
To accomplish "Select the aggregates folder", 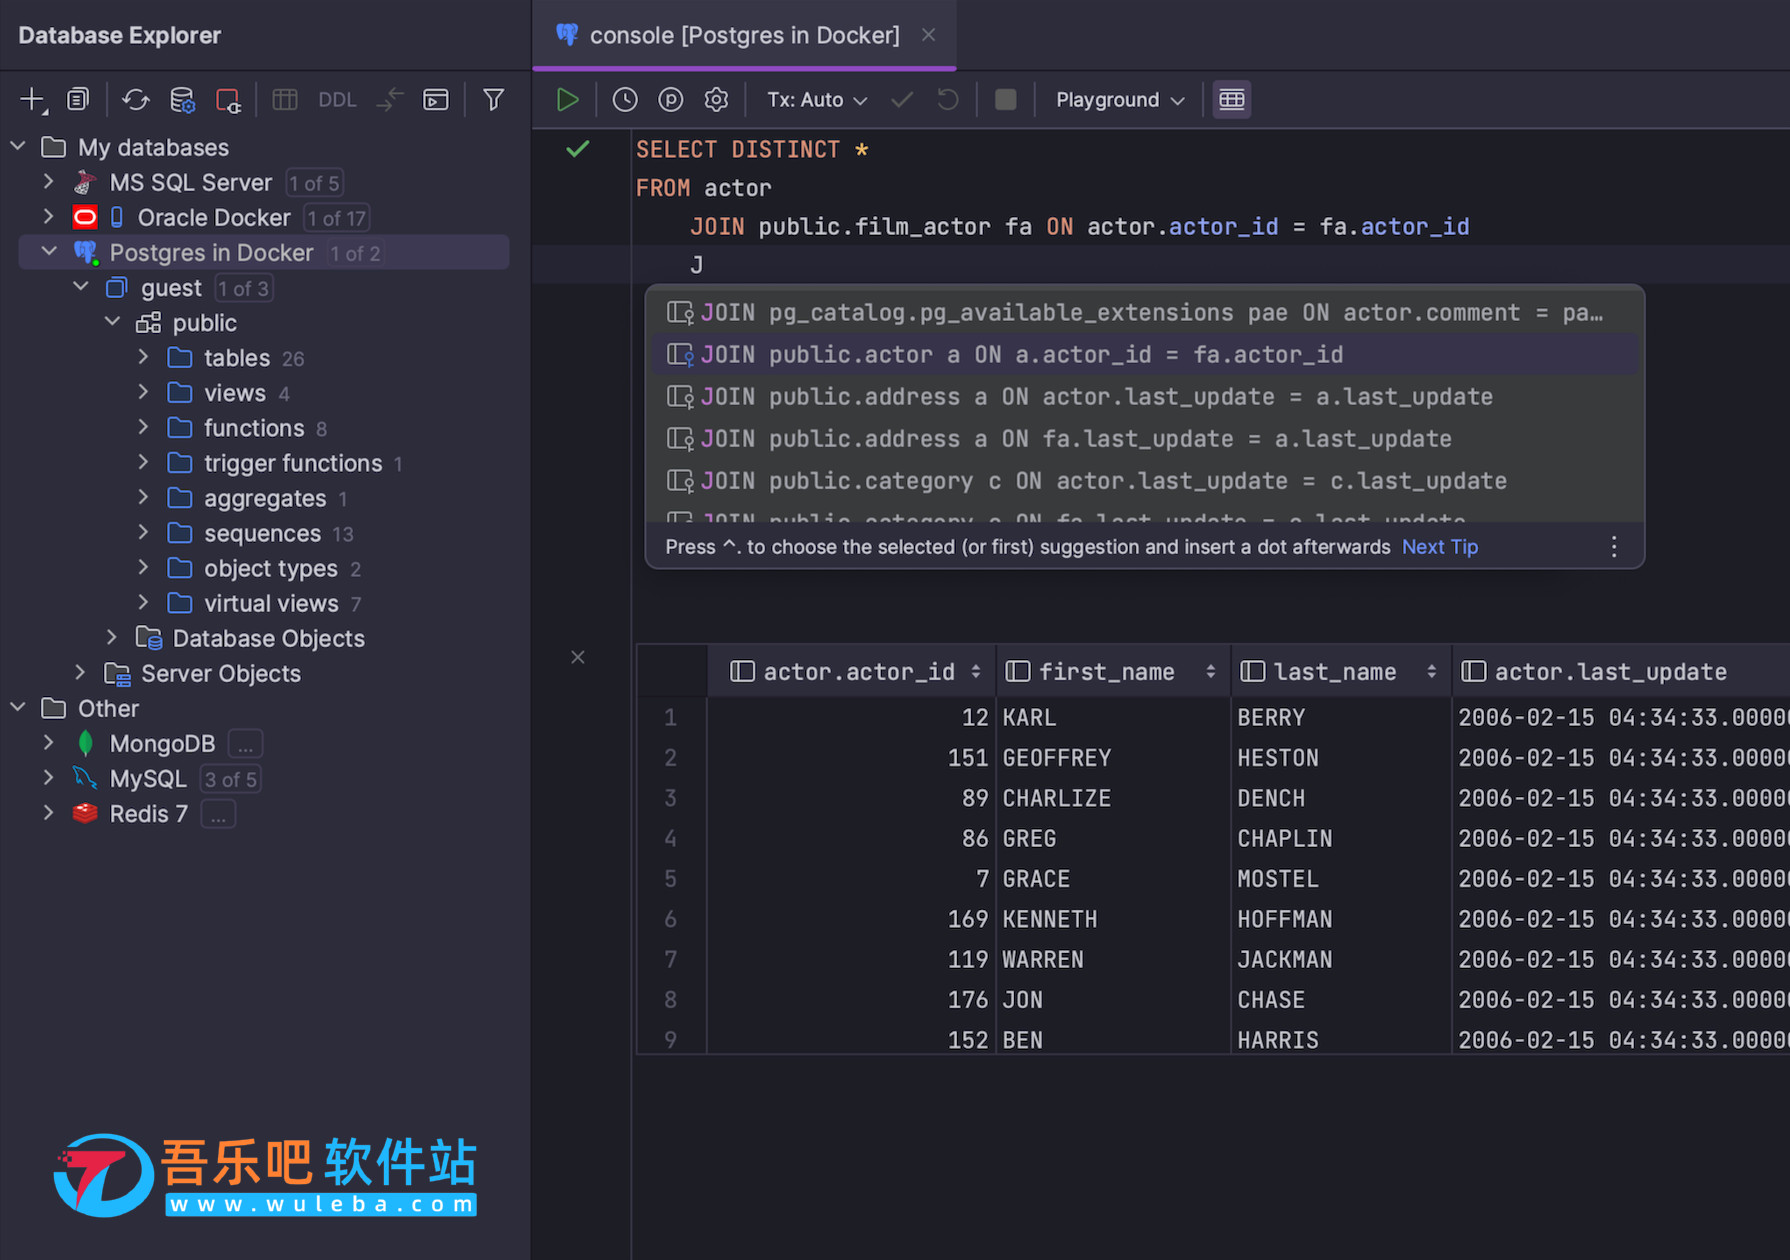I will (x=264, y=498).
